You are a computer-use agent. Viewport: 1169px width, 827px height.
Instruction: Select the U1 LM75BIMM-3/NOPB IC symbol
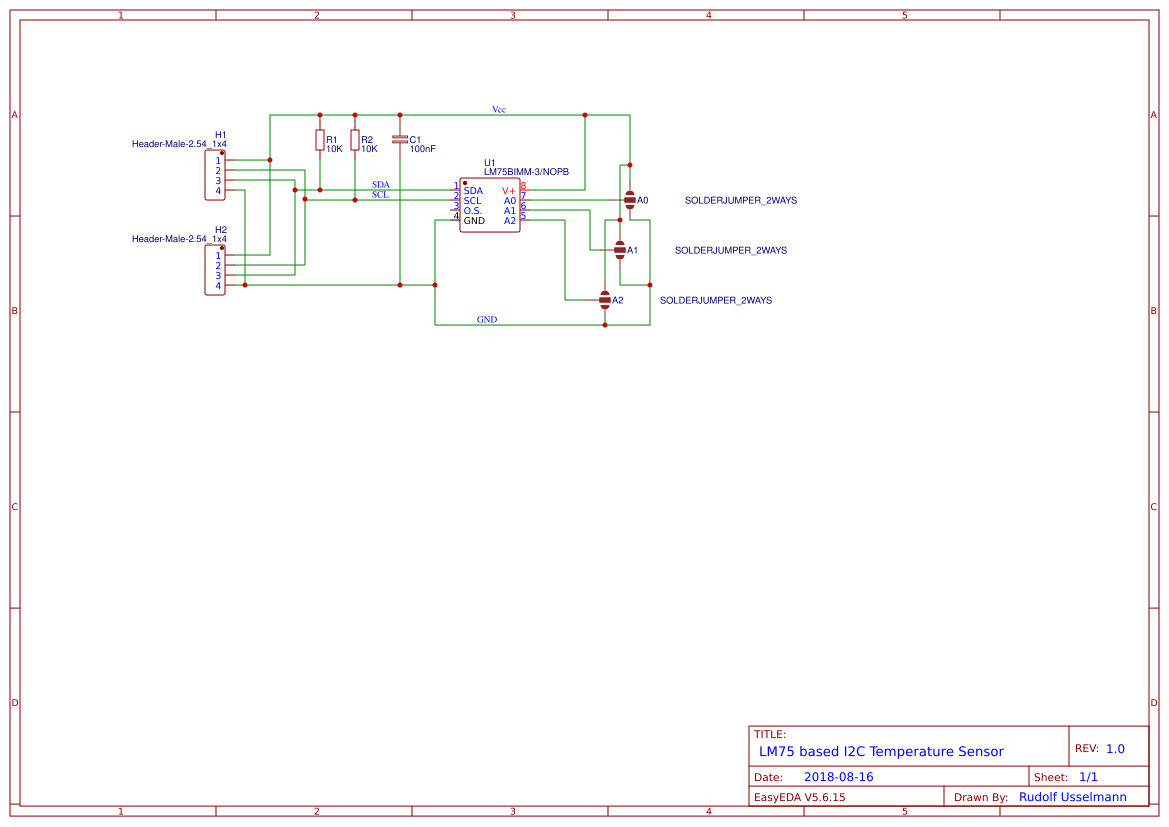(x=489, y=203)
